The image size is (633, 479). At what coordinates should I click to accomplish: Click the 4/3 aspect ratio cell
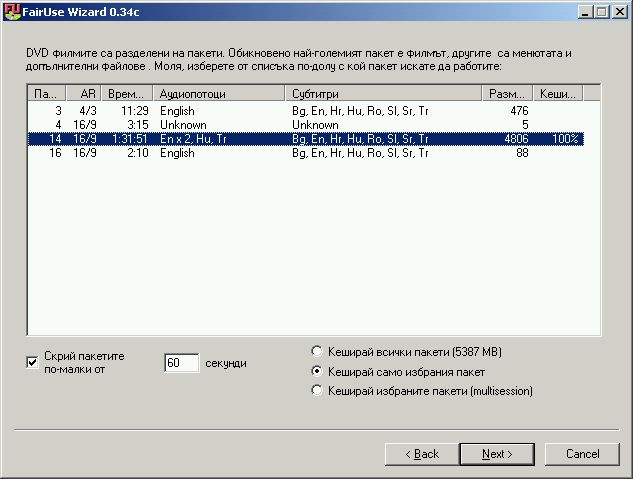coord(88,111)
